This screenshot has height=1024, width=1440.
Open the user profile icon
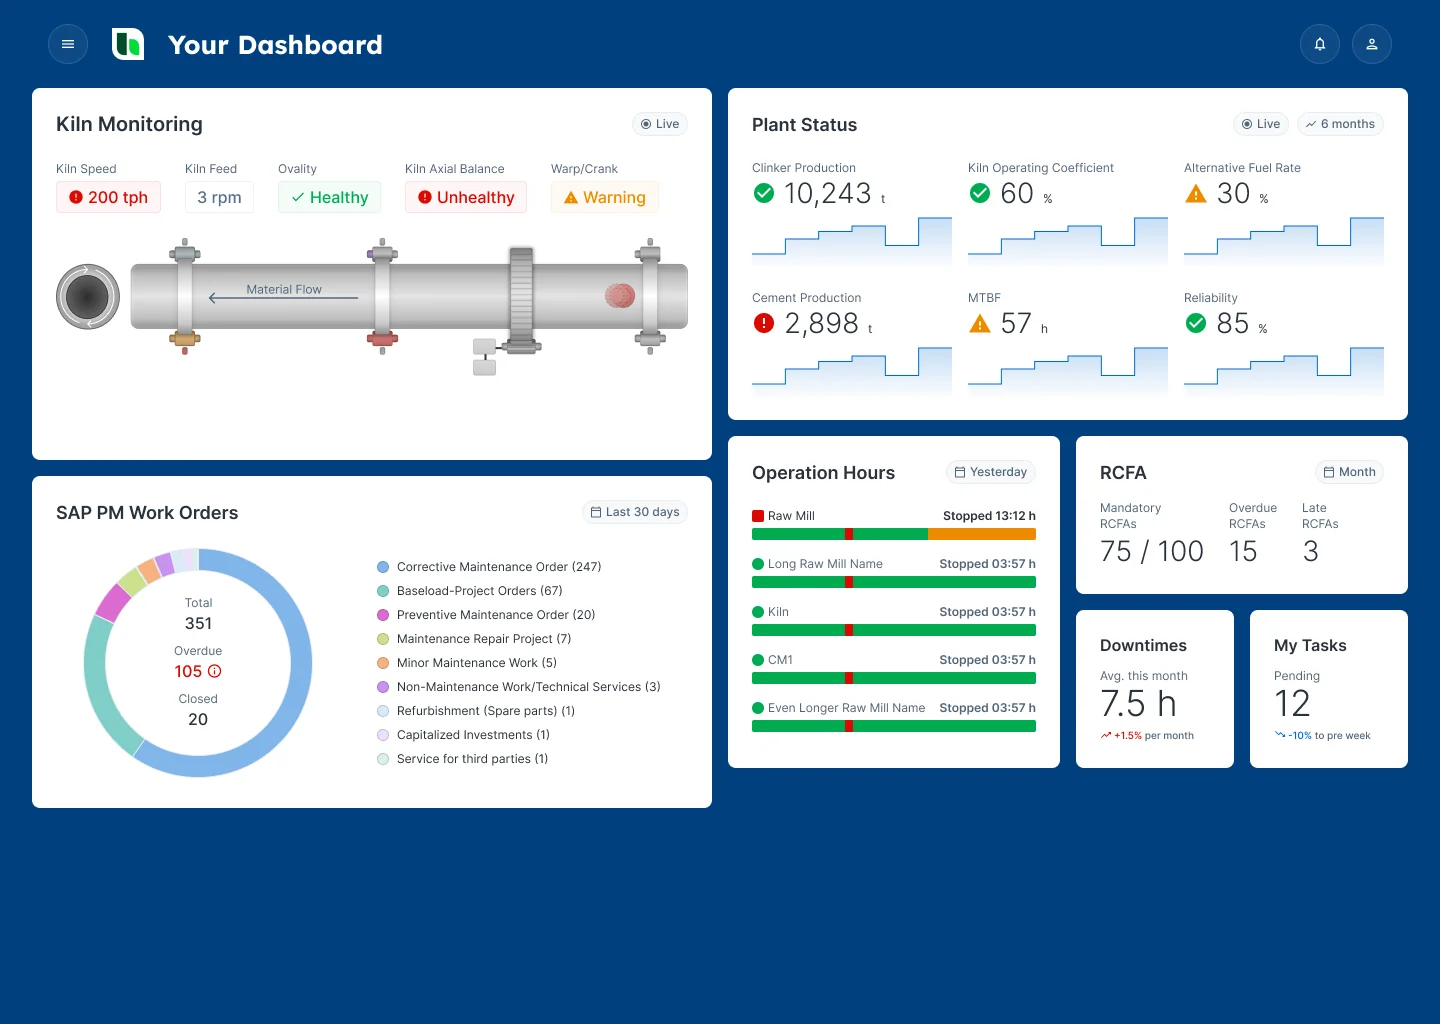click(x=1372, y=44)
